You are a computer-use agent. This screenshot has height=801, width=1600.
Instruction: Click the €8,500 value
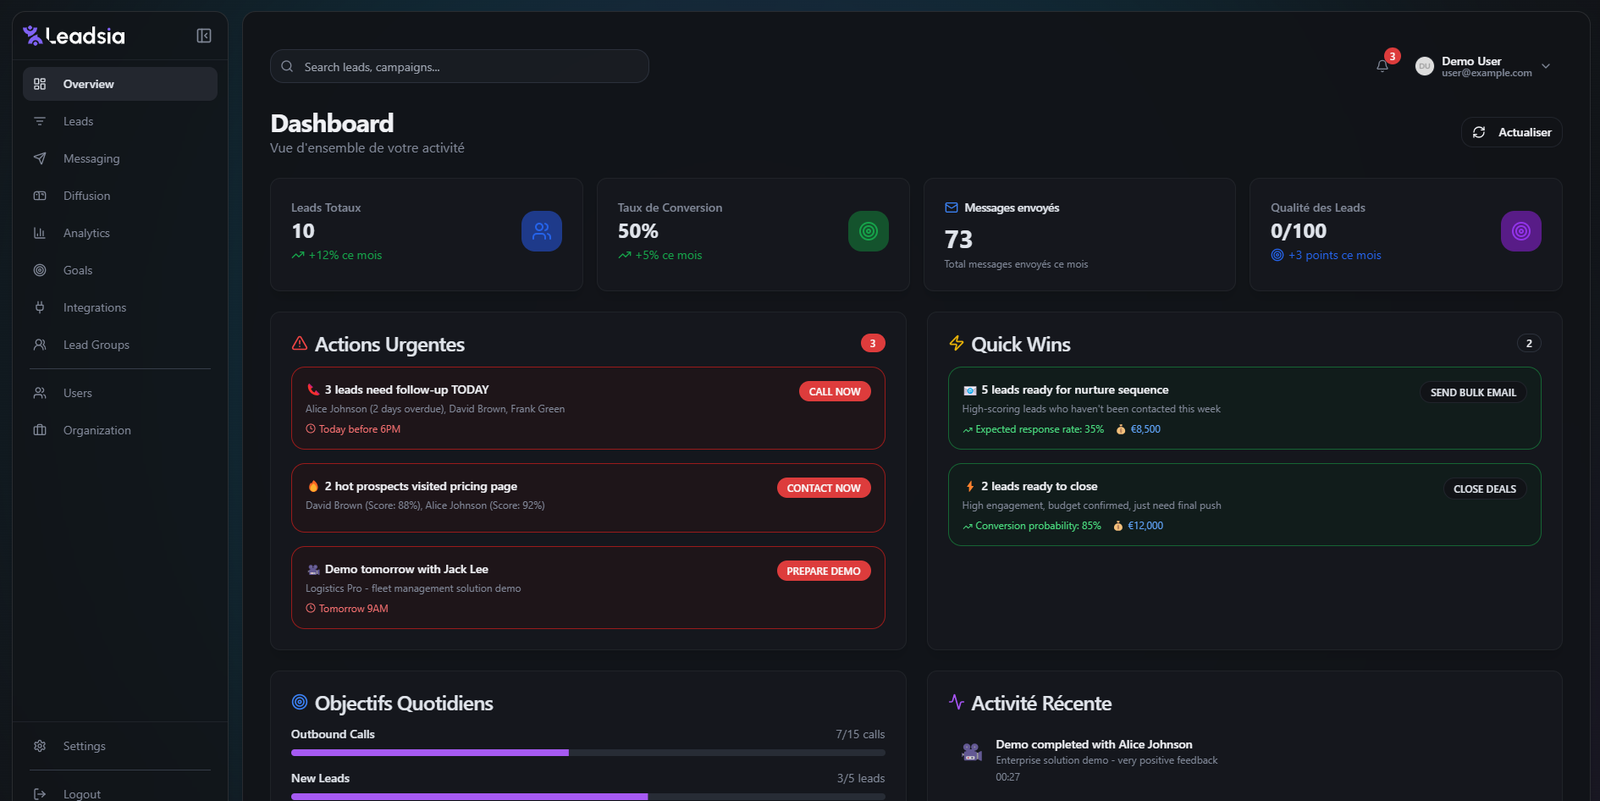[1146, 429]
